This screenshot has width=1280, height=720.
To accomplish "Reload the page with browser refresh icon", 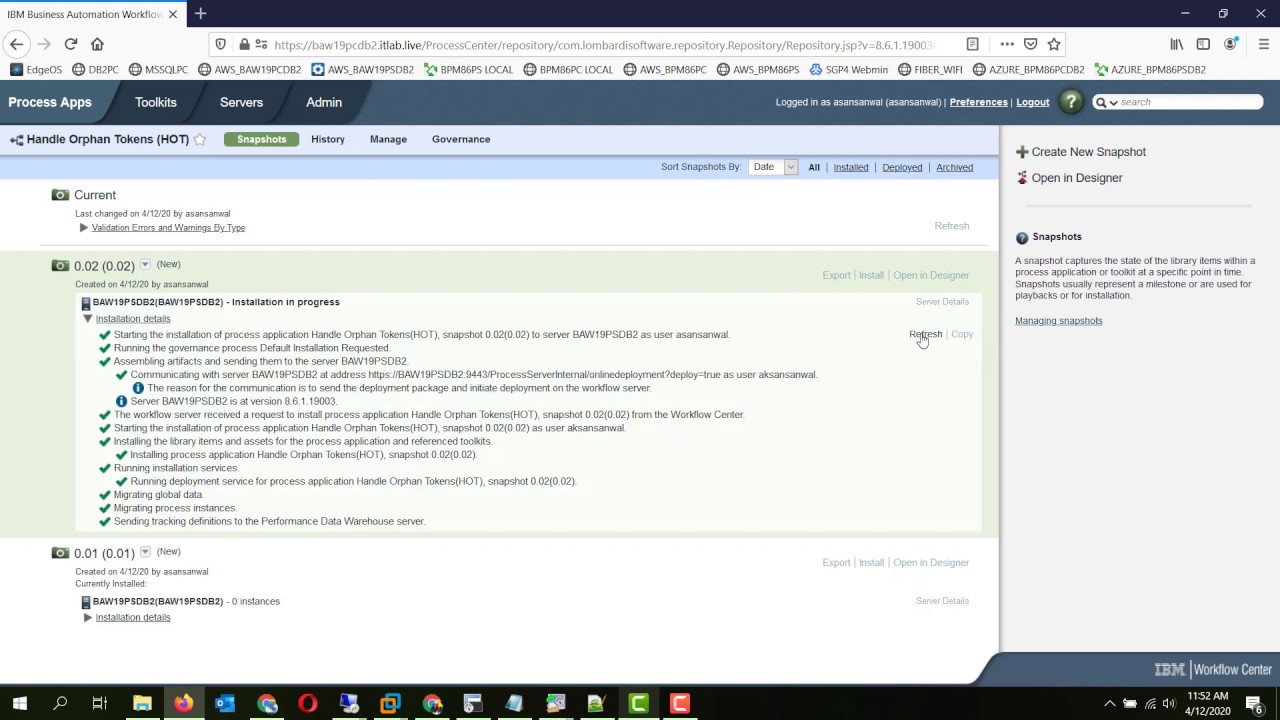I will point(71,44).
